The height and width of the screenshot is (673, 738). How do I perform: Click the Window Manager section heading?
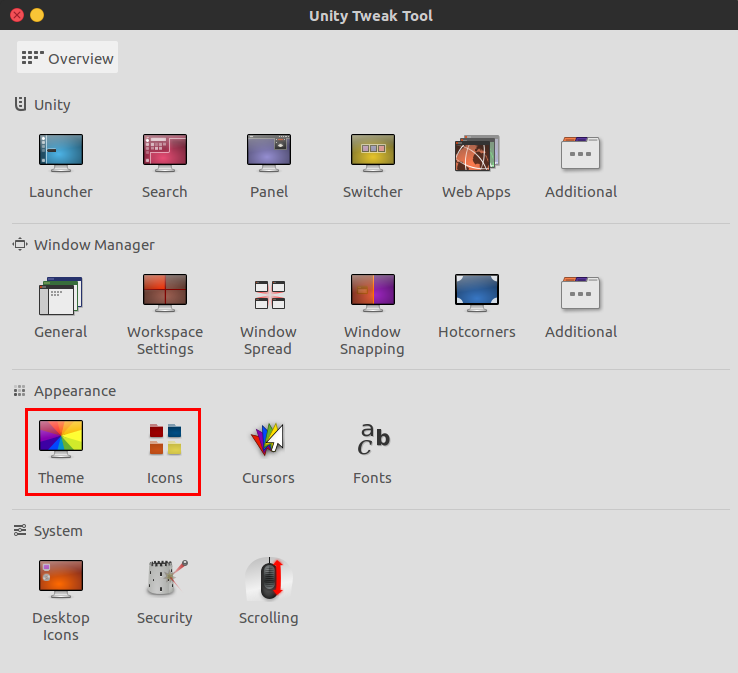(94, 245)
